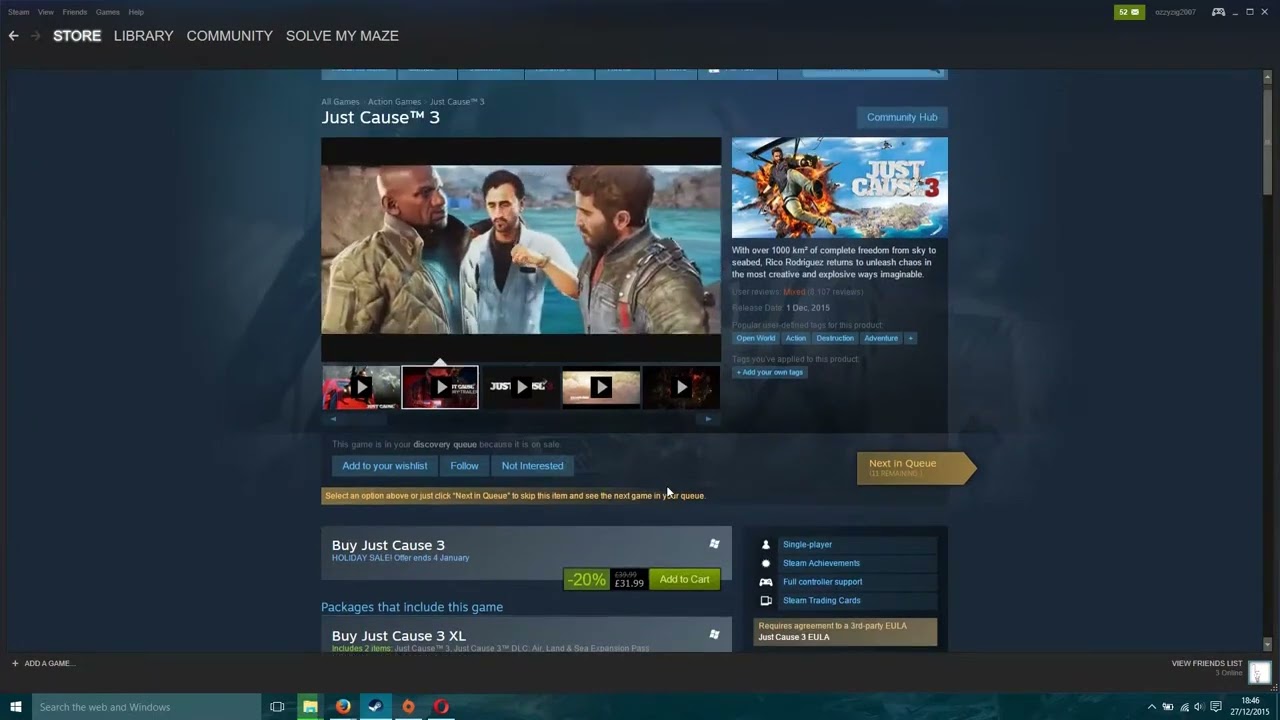Open the Action Games breadcrumb

tap(394, 102)
